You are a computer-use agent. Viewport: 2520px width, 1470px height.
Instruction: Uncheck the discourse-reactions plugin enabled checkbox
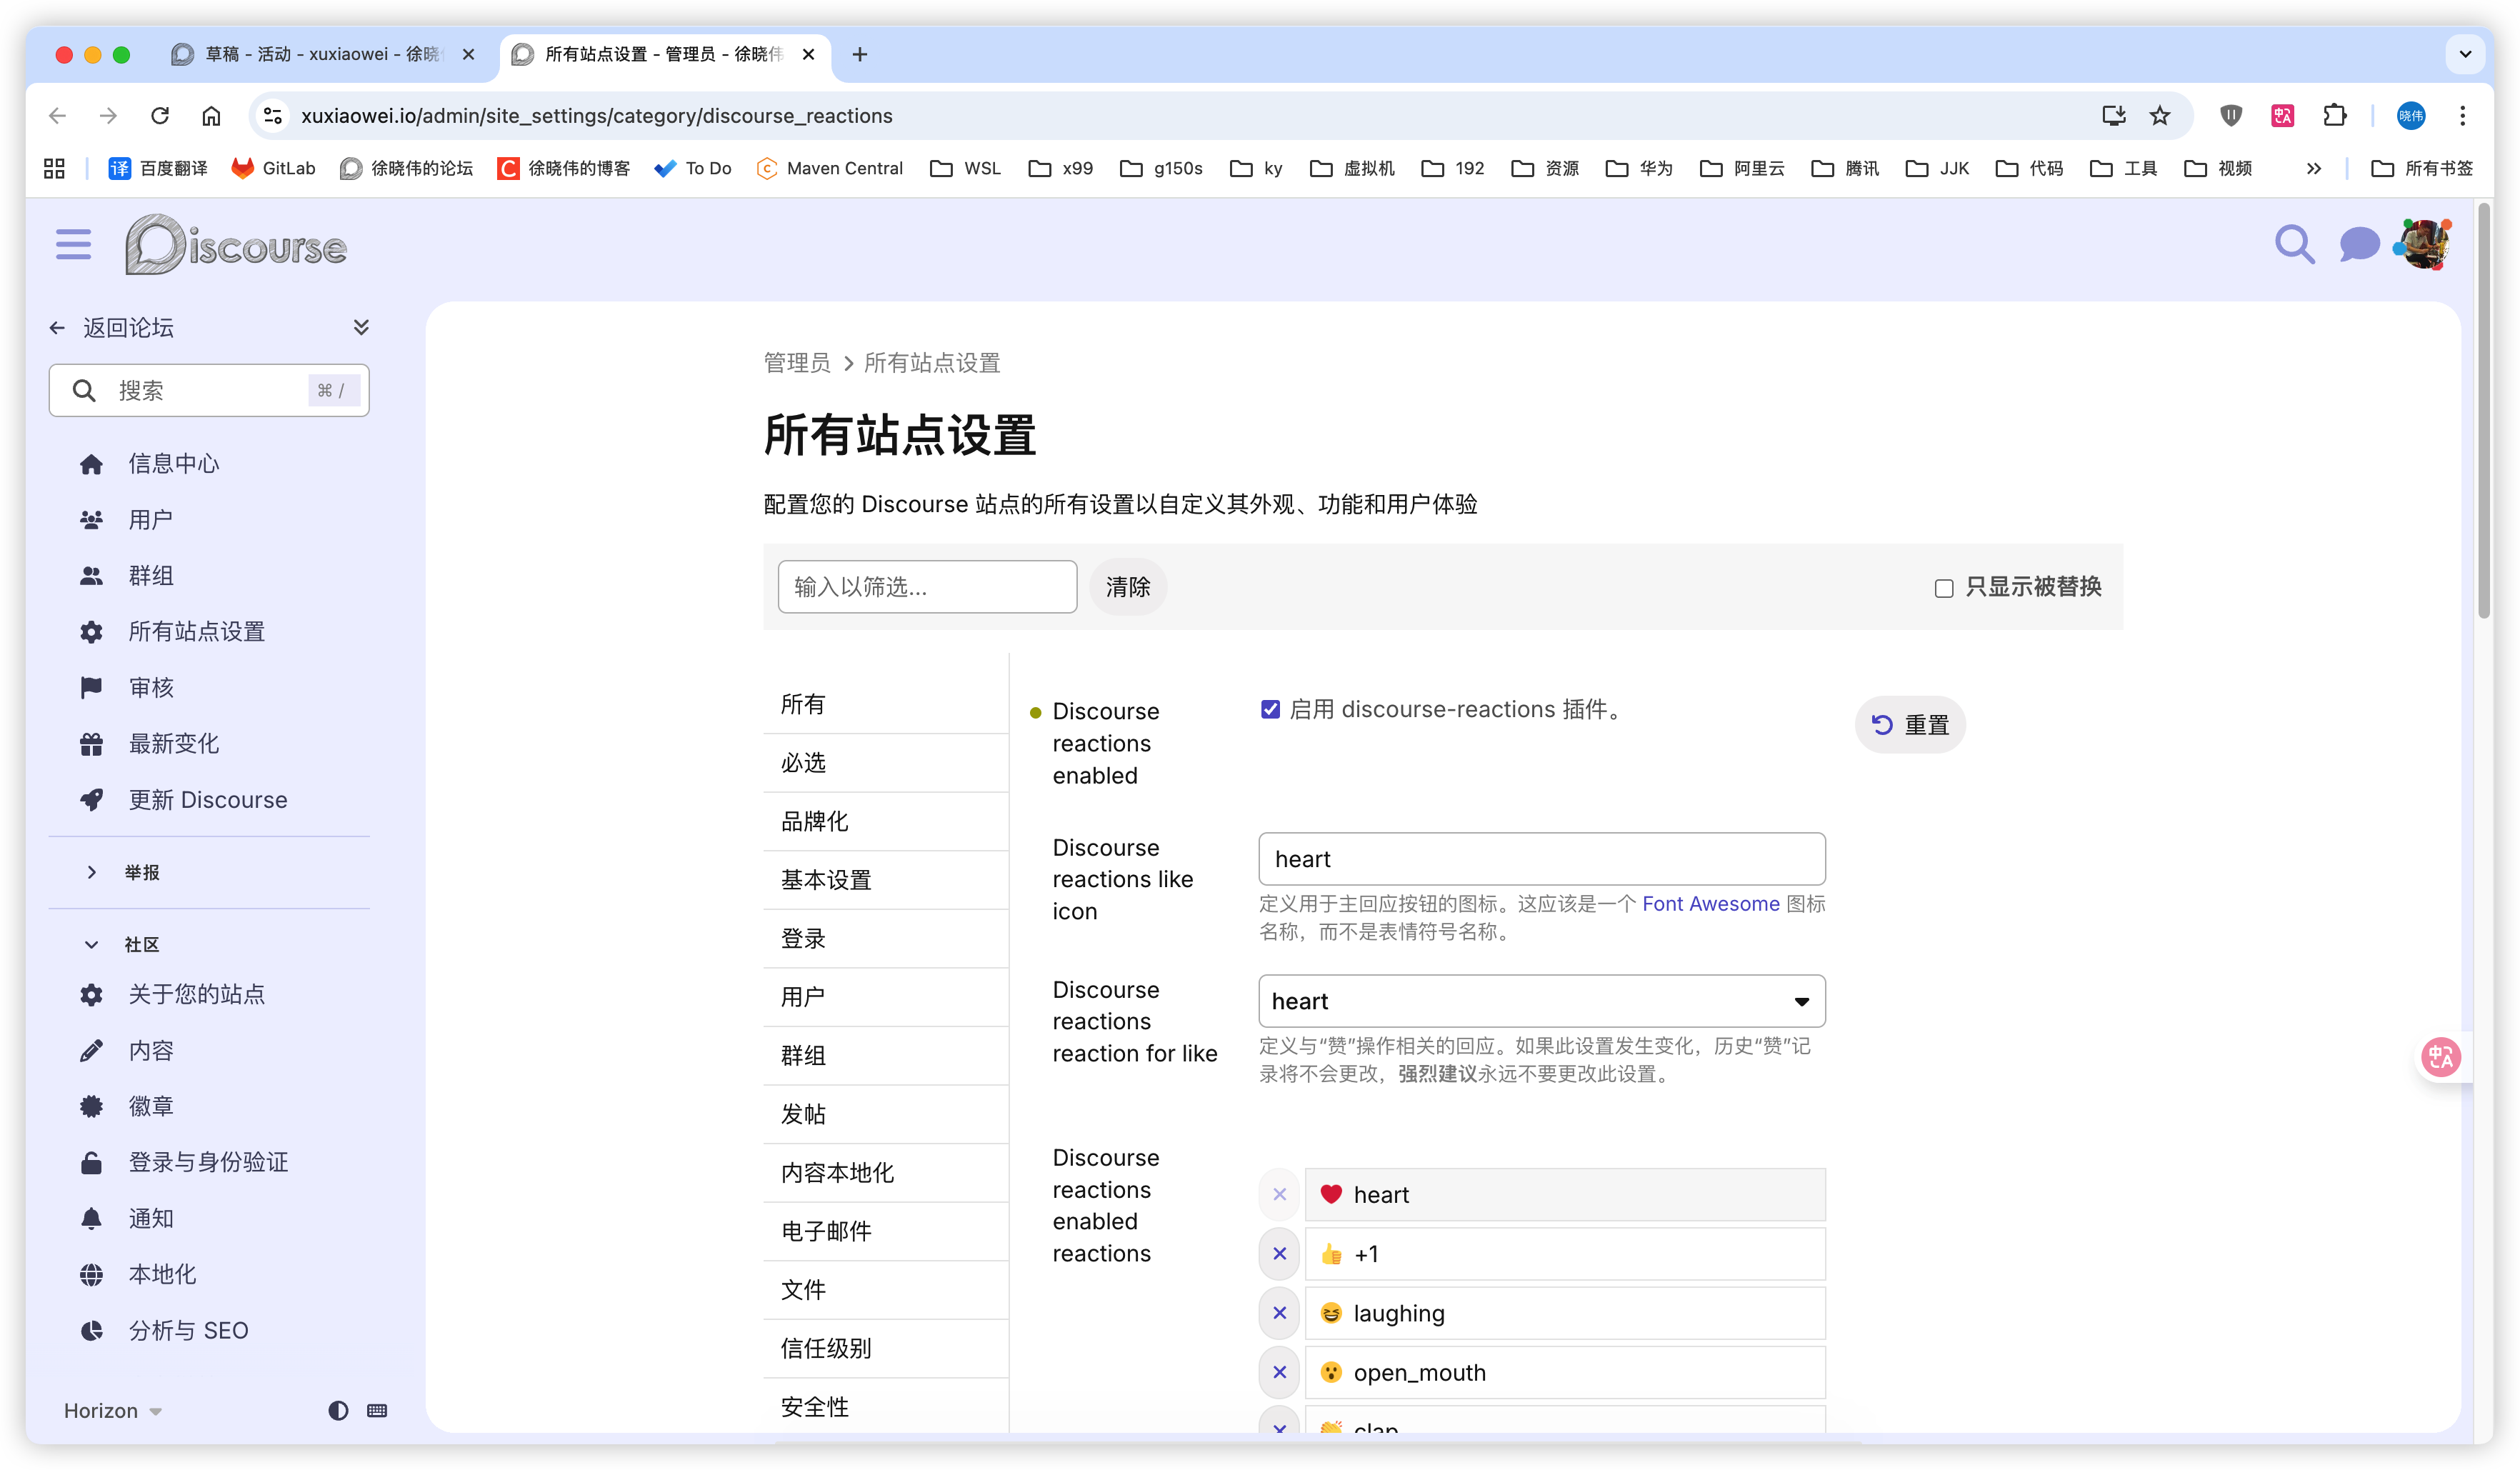tap(1270, 709)
